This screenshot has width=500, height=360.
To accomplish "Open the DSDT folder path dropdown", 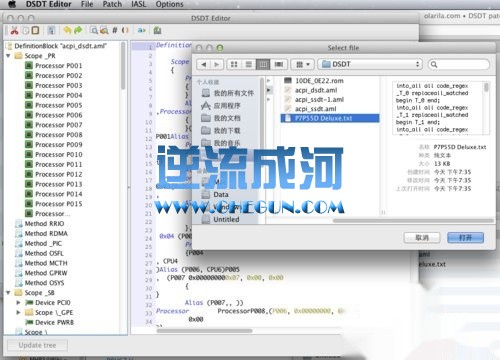I will tap(370, 64).
